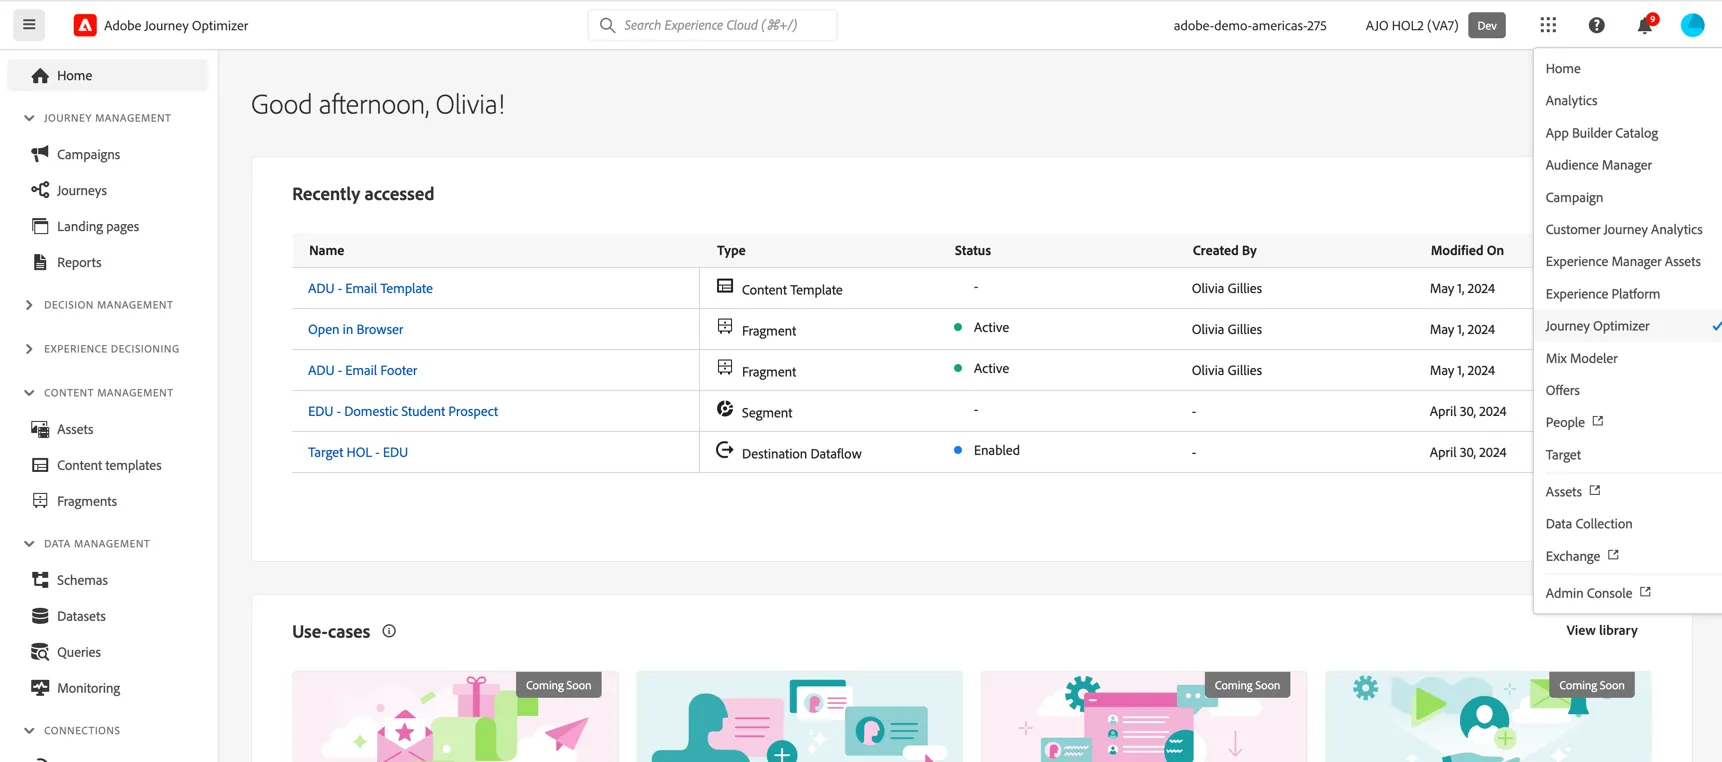Viewport: 1722px width, 762px height.
Task: Click the Fragments sidebar icon
Action: [40, 501]
